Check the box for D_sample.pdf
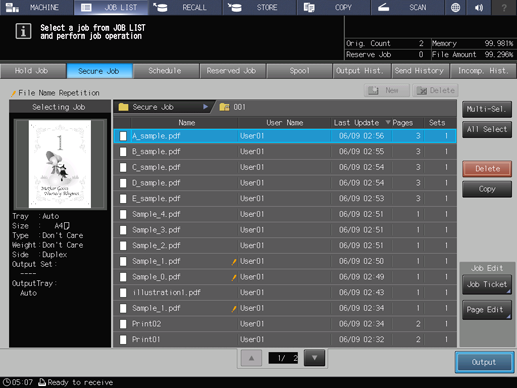This screenshot has height=388, width=517. [x=123, y=183]
